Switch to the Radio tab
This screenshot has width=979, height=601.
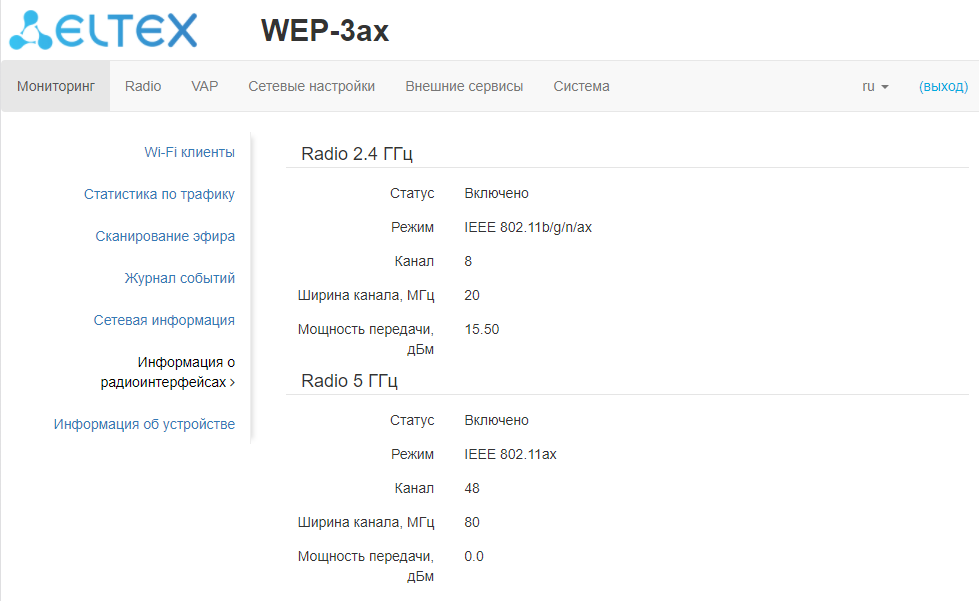point(143,86)
